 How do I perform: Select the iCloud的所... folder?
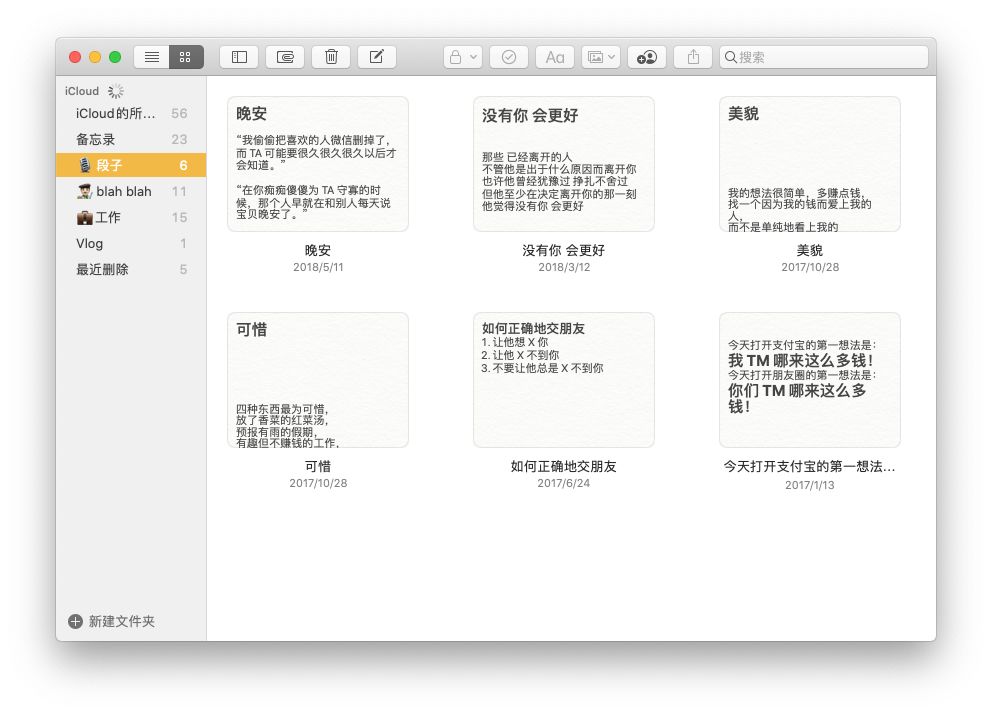[x=131, y=113]
